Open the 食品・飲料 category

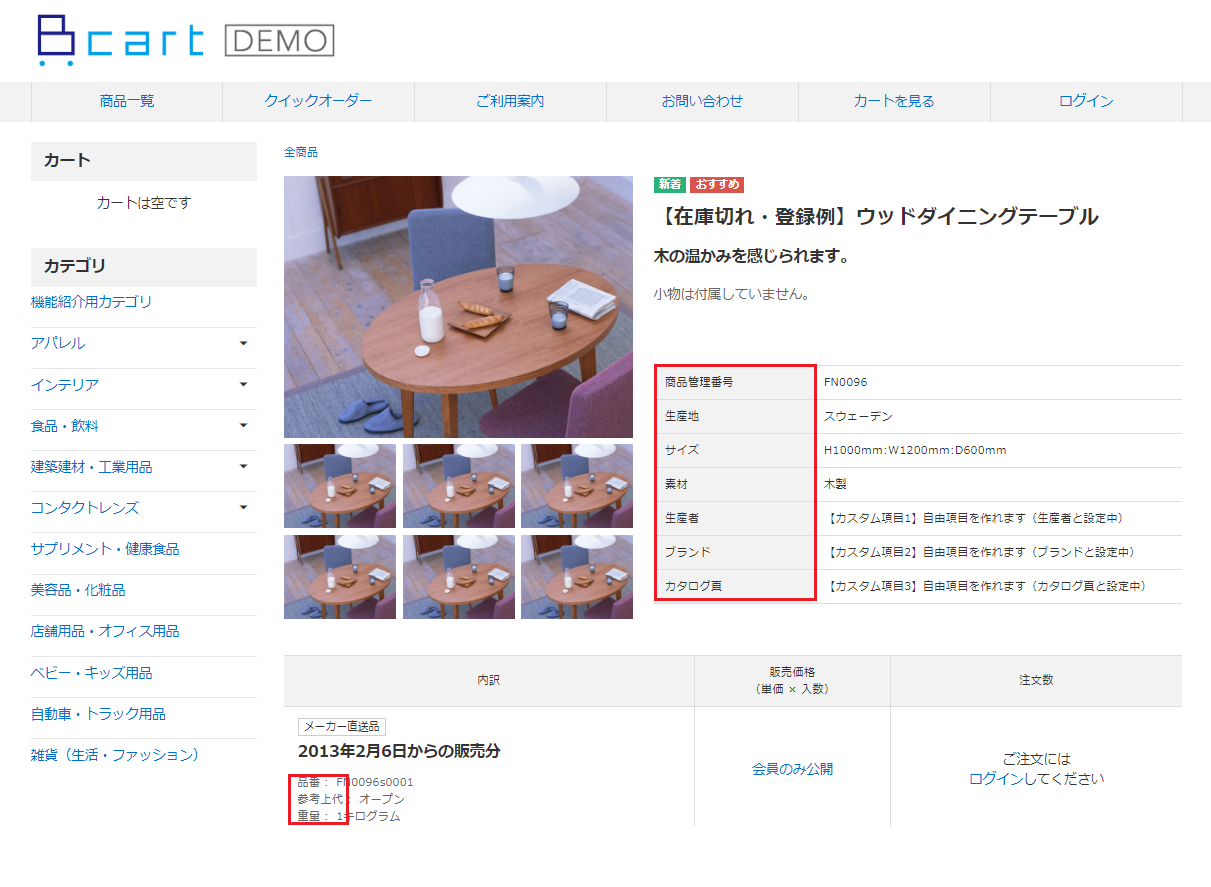point(65,426)
